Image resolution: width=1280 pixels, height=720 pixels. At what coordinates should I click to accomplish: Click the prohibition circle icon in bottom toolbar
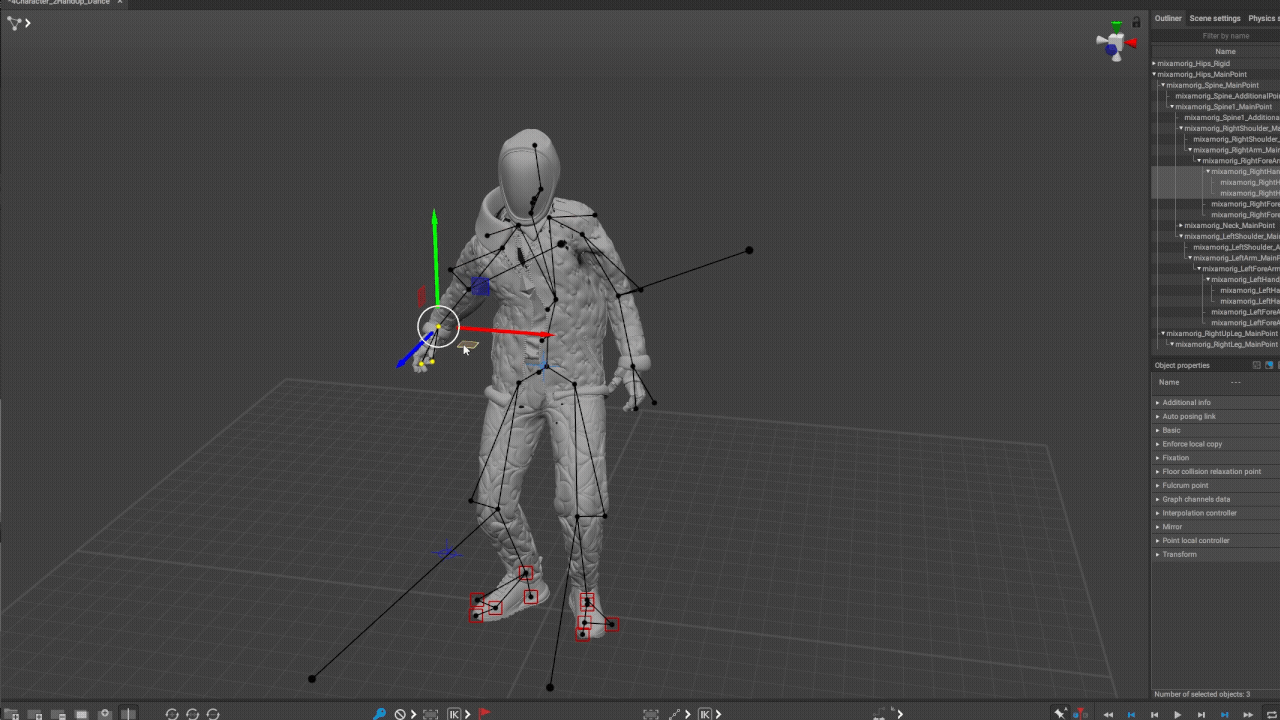click(400, 714)
